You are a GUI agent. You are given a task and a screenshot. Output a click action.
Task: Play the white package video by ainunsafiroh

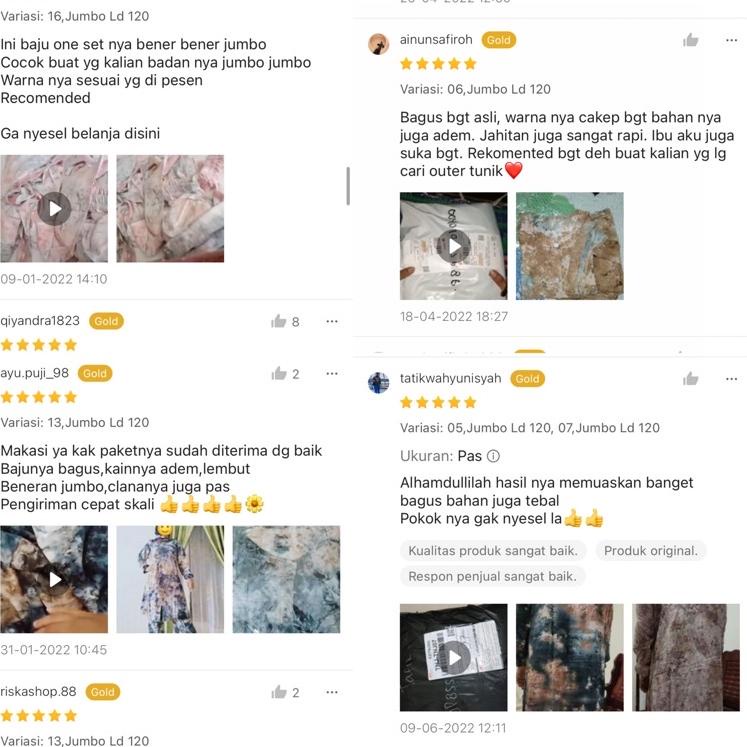[454, 246]
